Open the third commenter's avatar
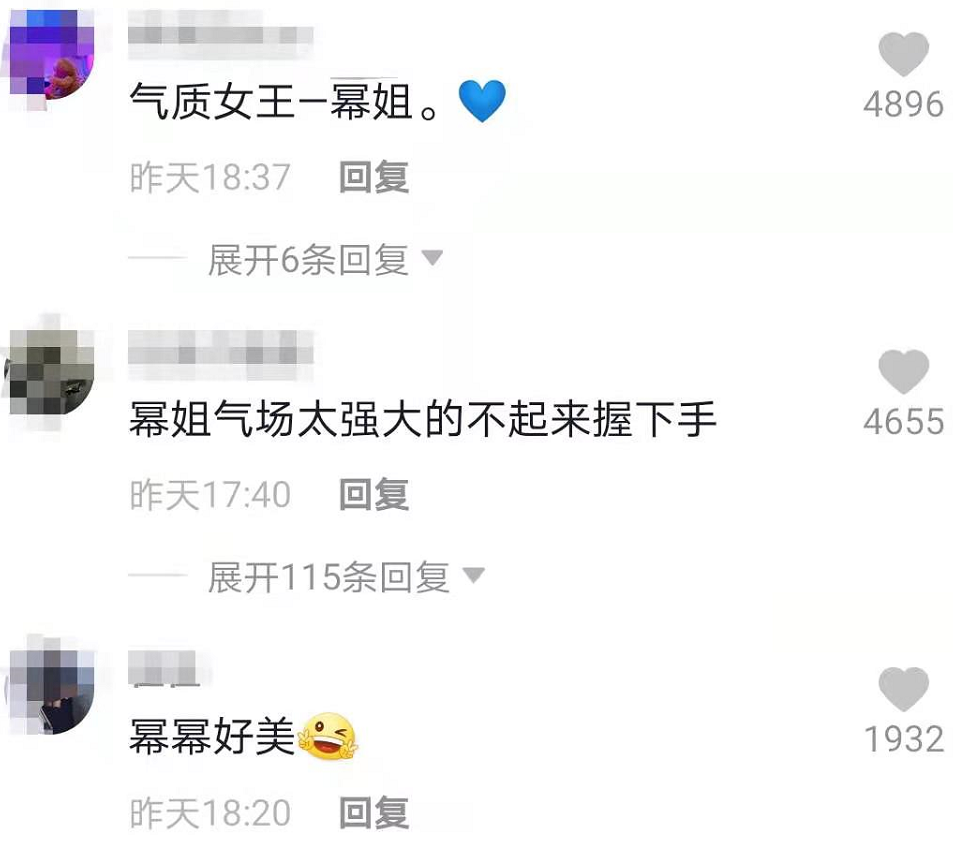This screenshot has height=842, width=953. point(50,689)
